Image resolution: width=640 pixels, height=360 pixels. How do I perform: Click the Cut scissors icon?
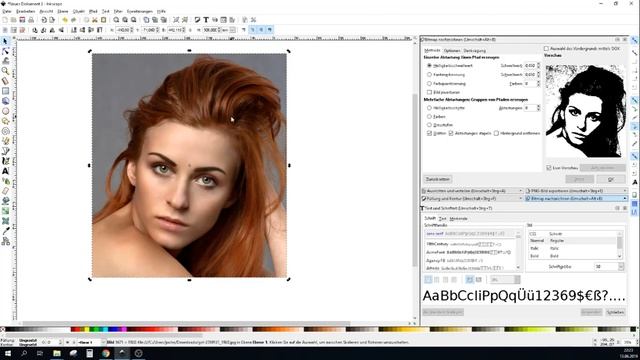point(95,20)
